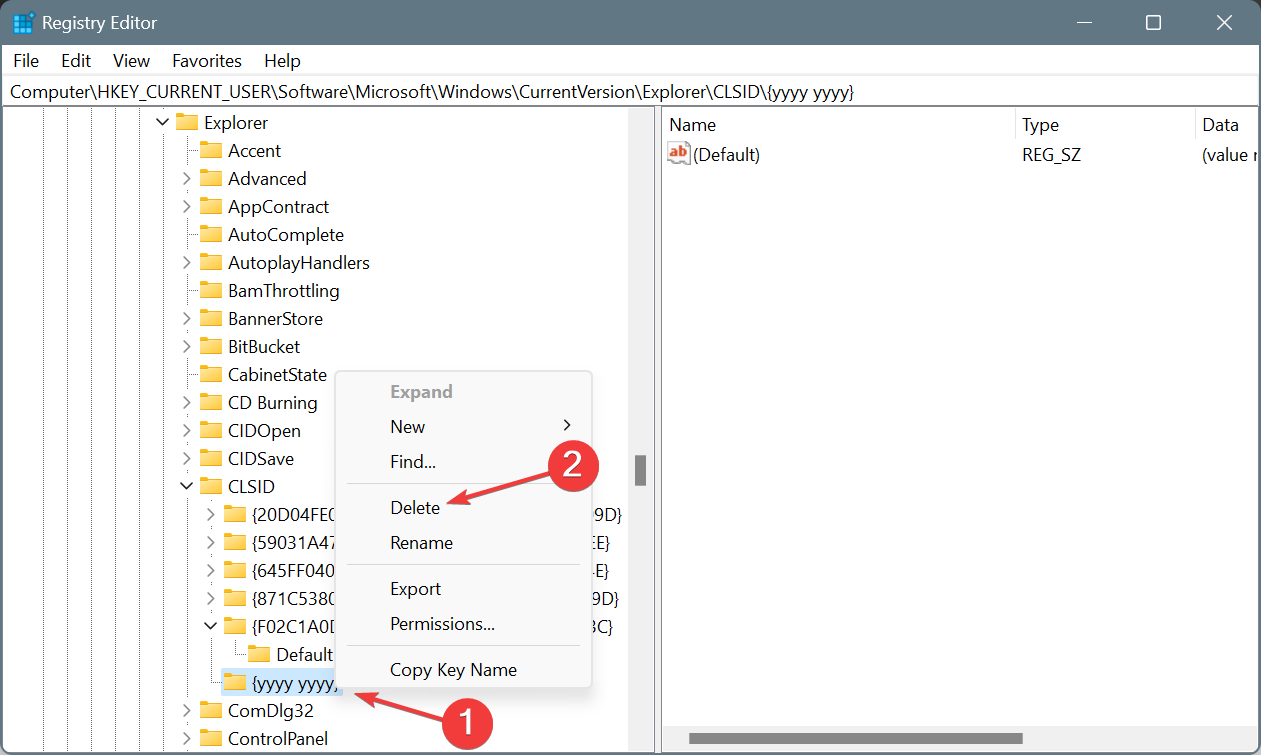This screenshot has height=755, width=1261.
Task: Click the CLSID folder icon
Action: (210, 487)
